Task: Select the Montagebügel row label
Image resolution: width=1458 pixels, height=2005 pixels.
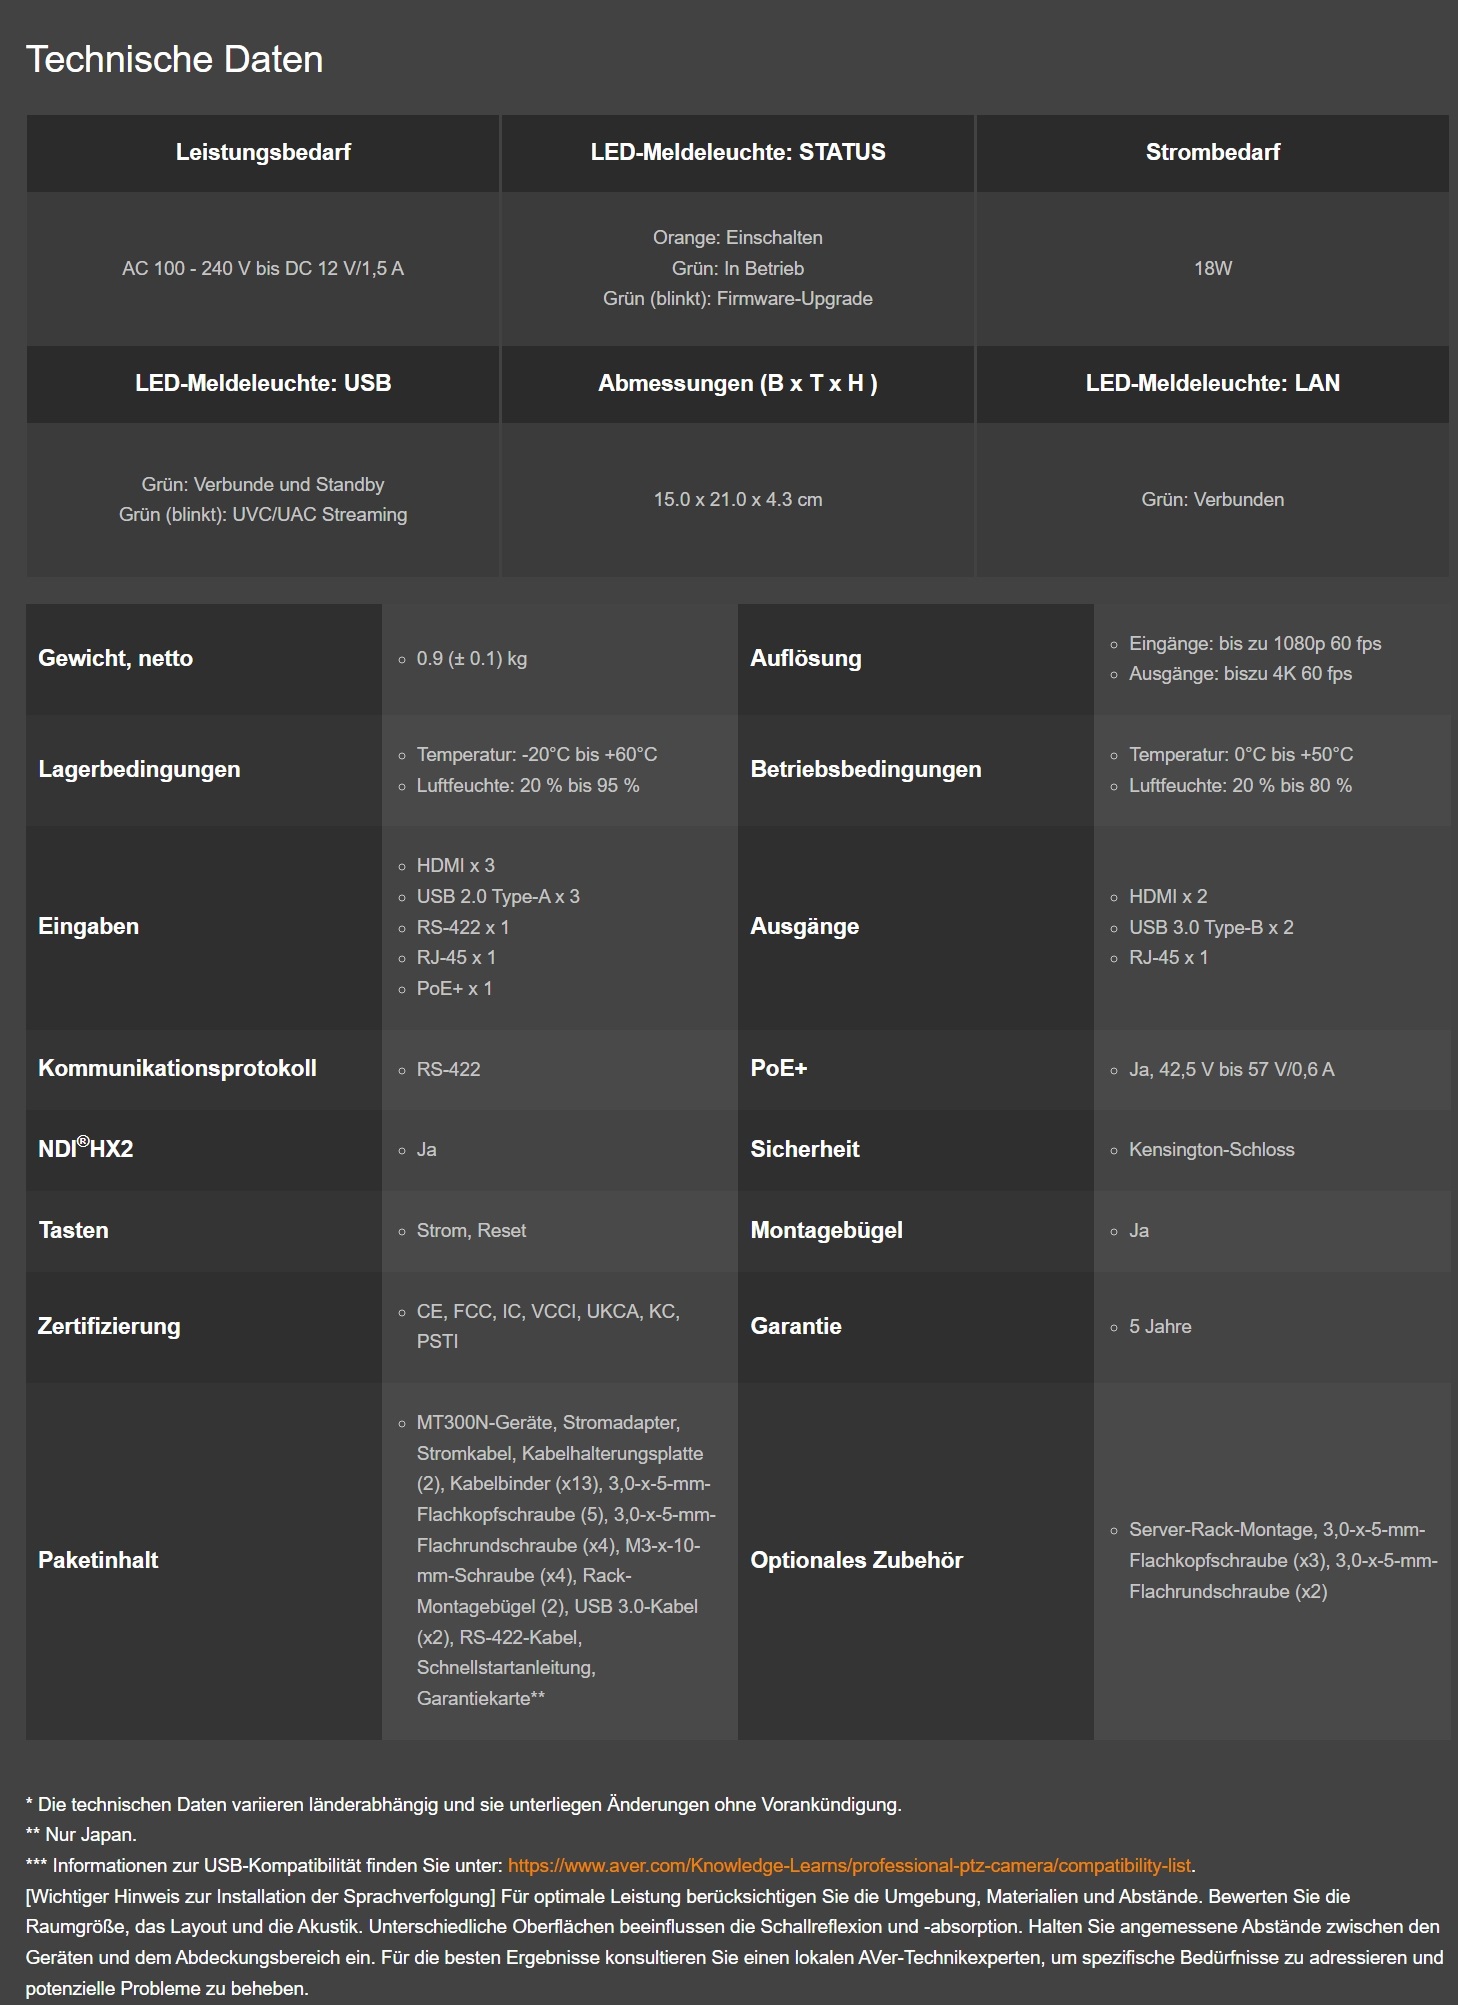Action: coord(826,1230)
